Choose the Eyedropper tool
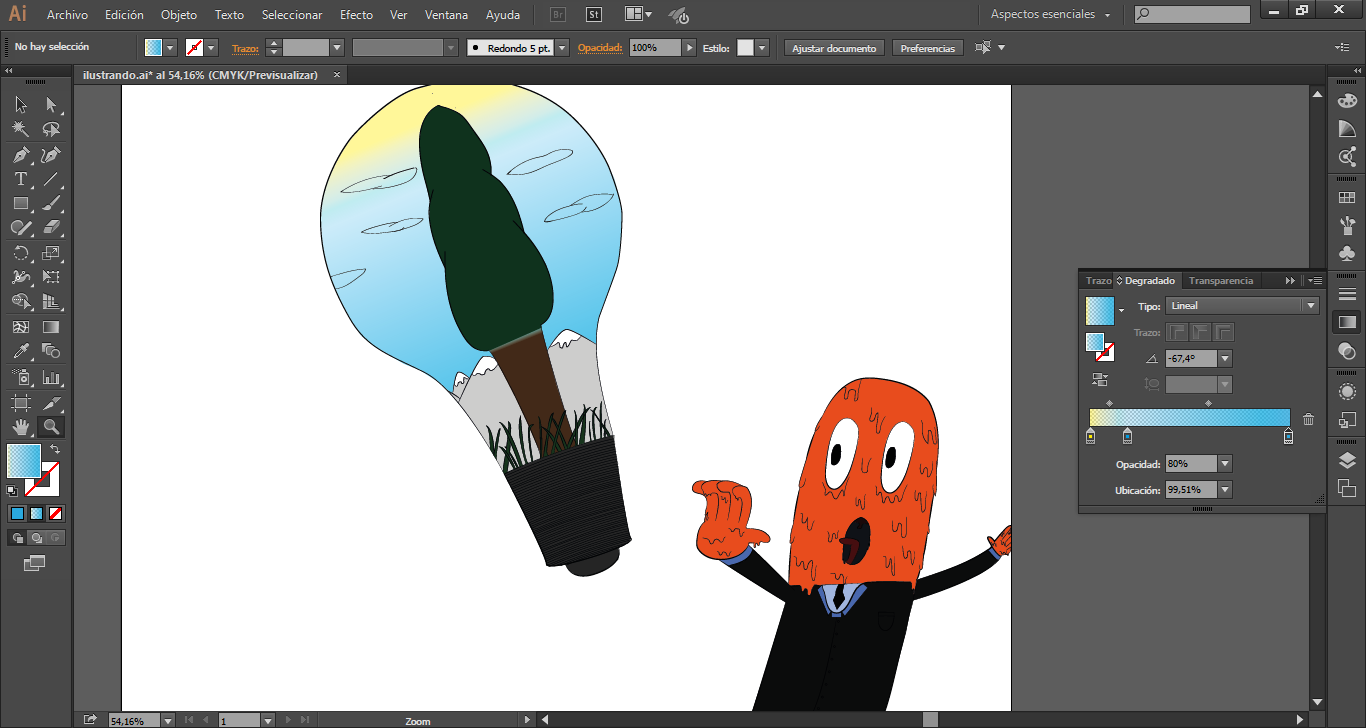 tap(21, 352)
